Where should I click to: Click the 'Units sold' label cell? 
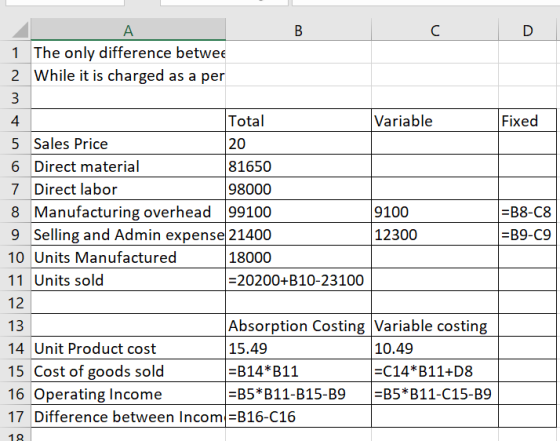pyautogui.click(x=128, y=280)
